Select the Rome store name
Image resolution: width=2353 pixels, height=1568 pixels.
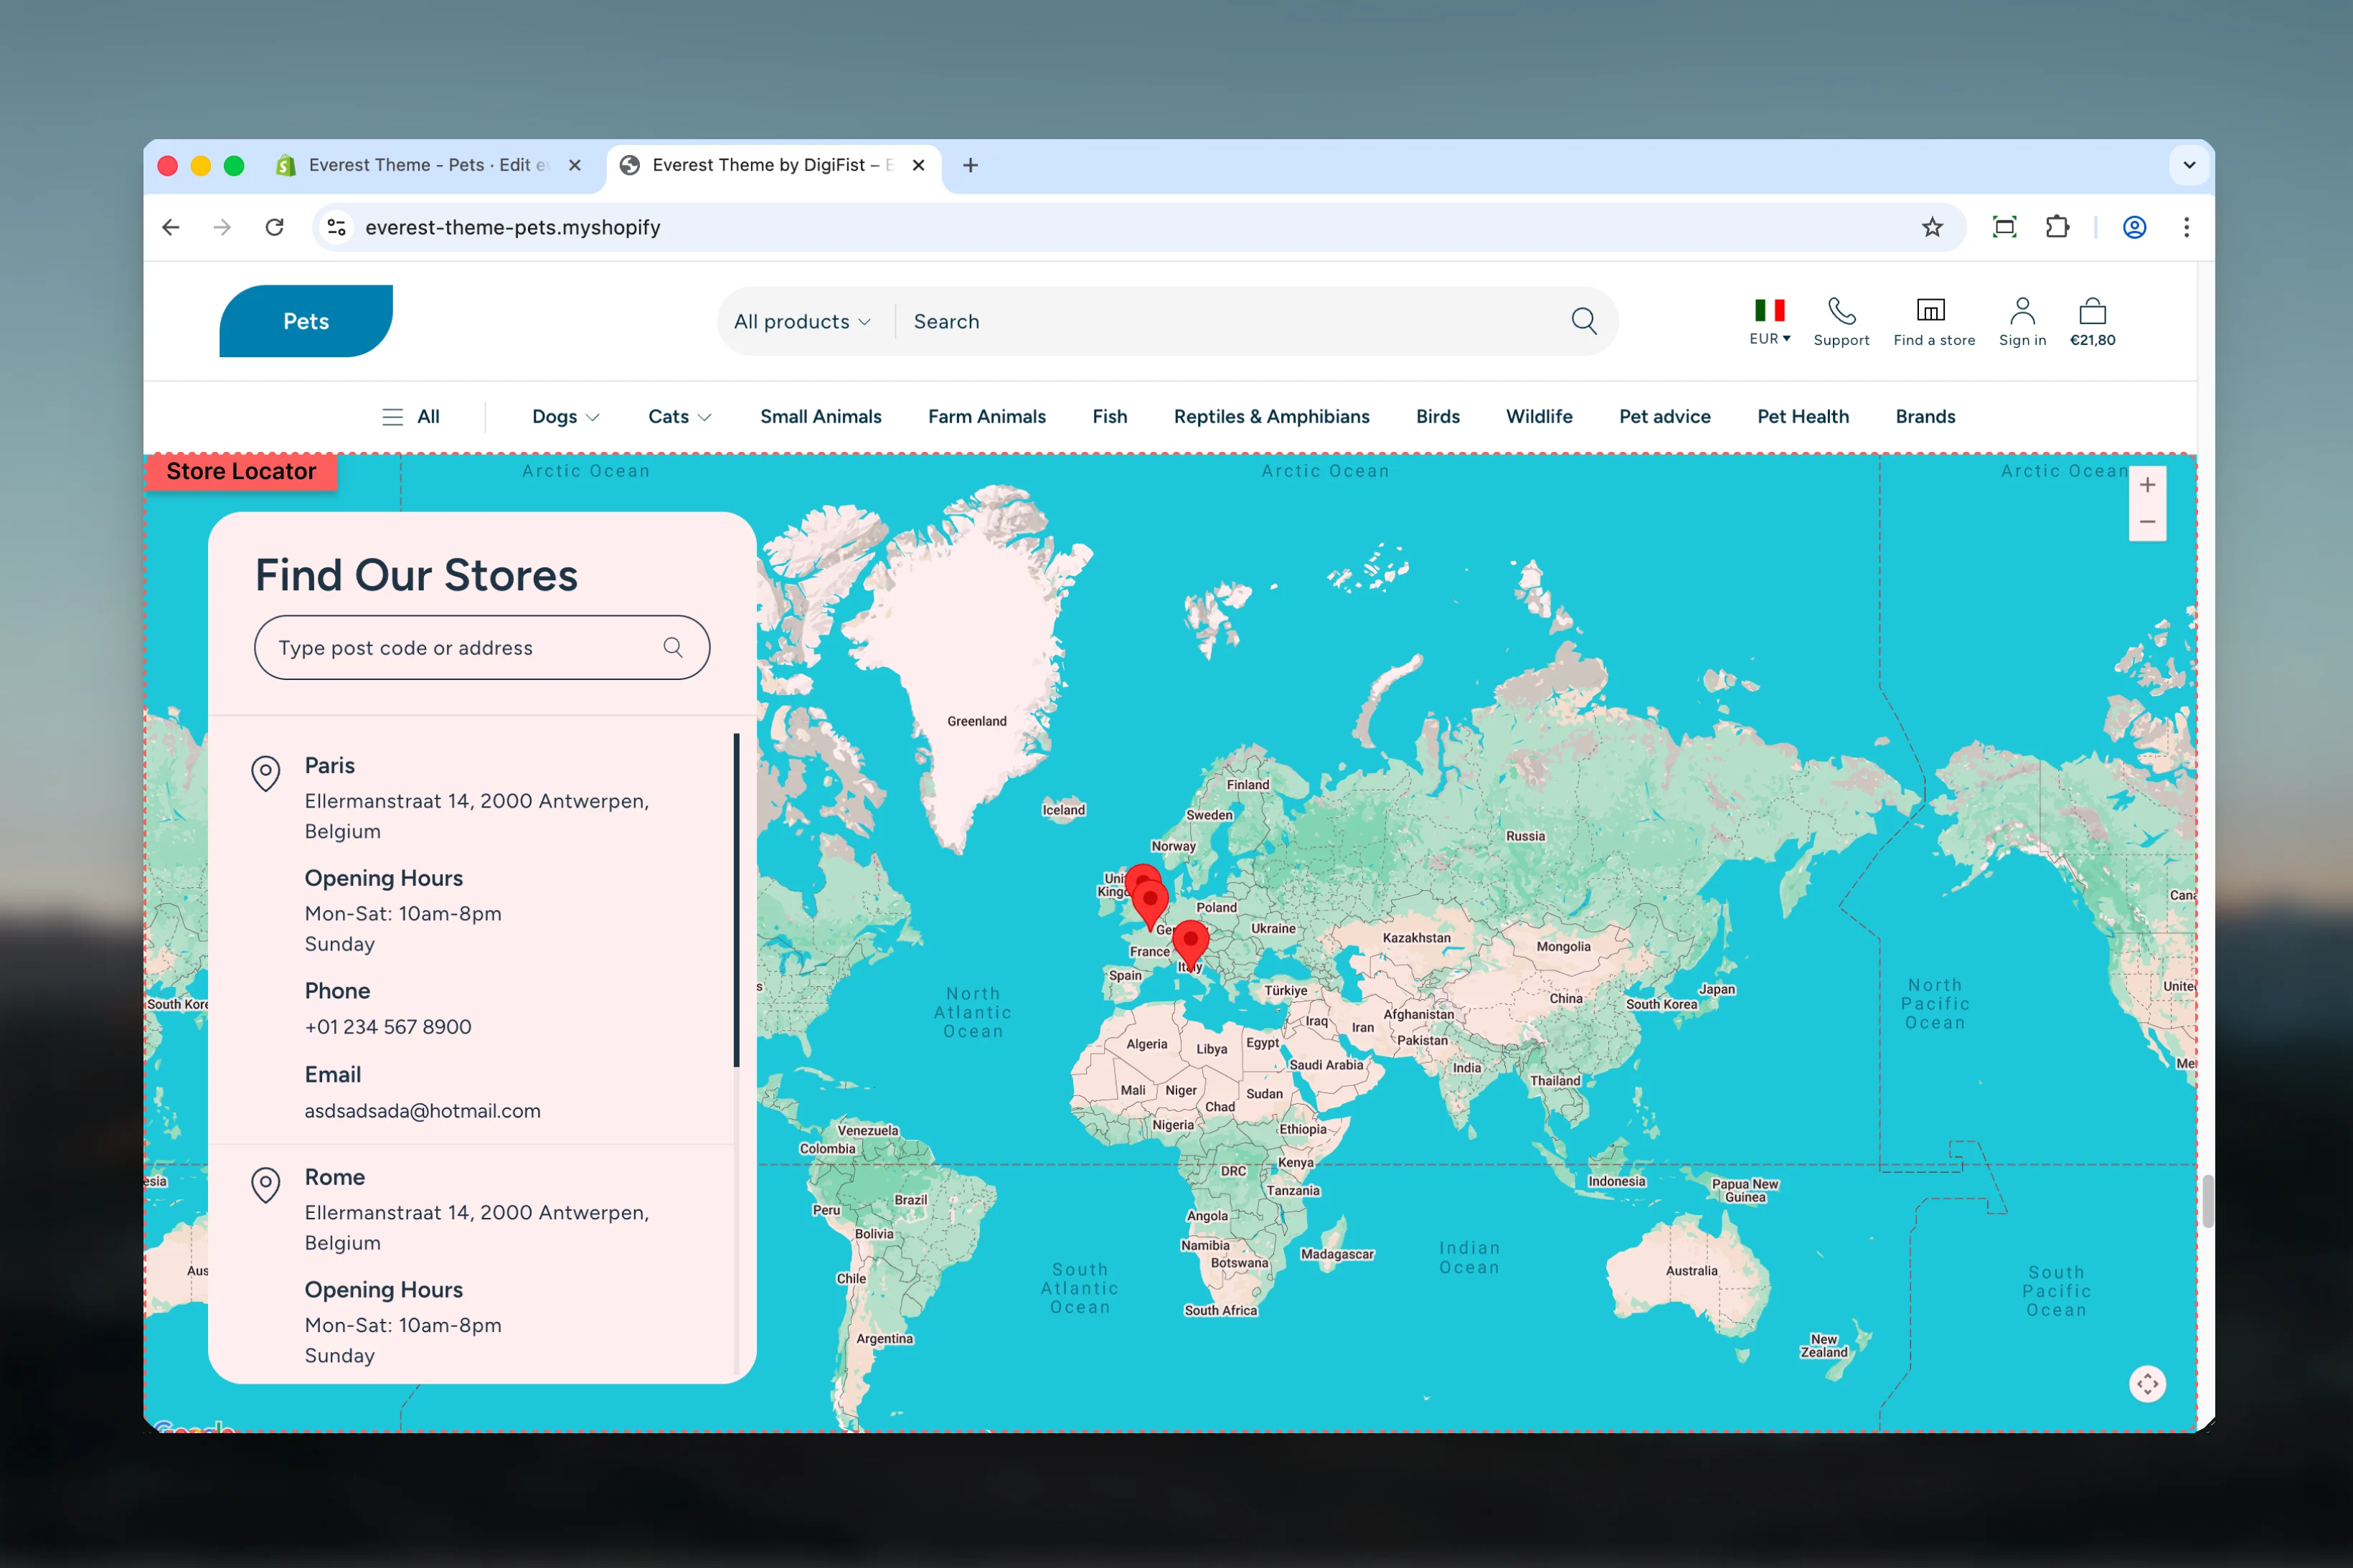point(335,1177)
